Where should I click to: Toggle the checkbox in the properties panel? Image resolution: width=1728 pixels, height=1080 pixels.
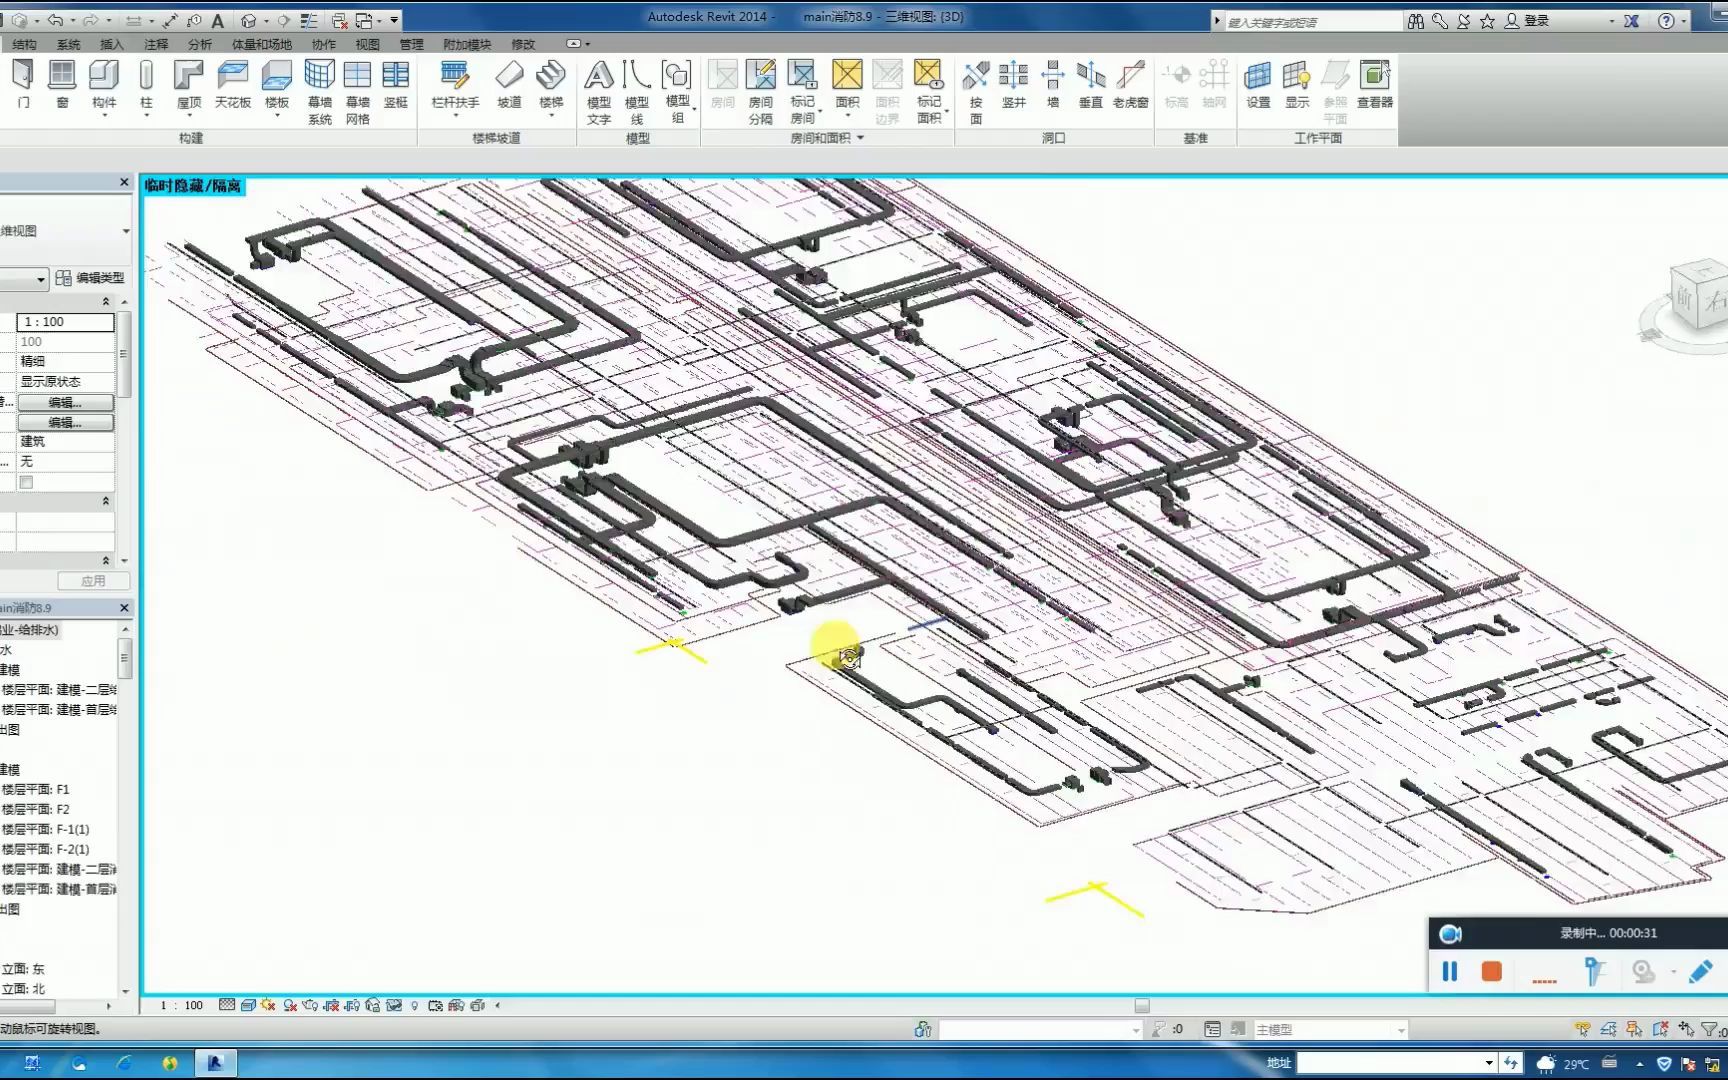pos(27,482)
